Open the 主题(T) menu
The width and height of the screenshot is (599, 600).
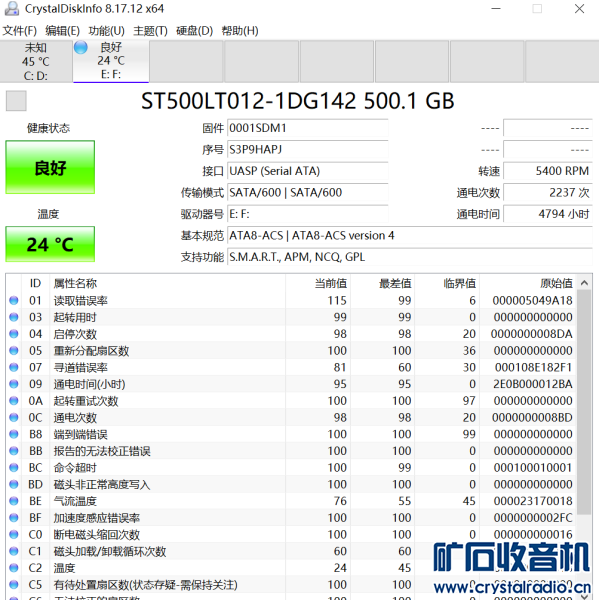click(150, 31)
